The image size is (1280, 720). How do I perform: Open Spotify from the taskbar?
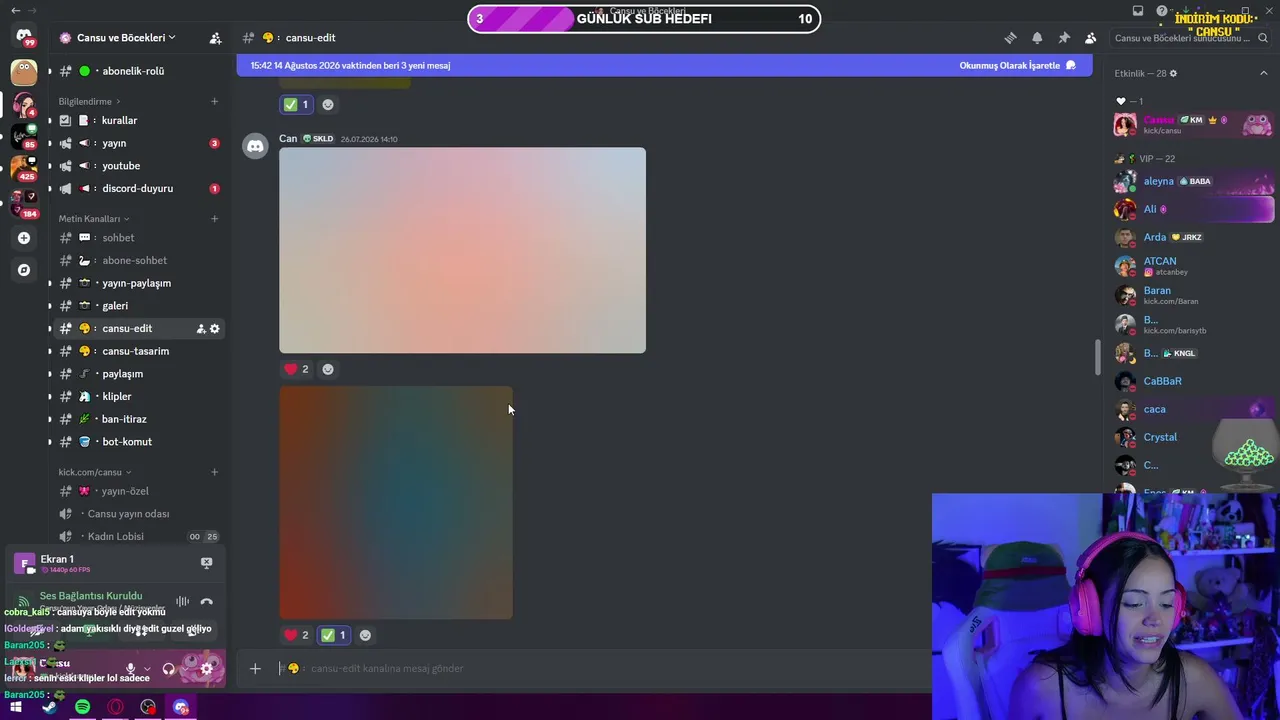82,707
